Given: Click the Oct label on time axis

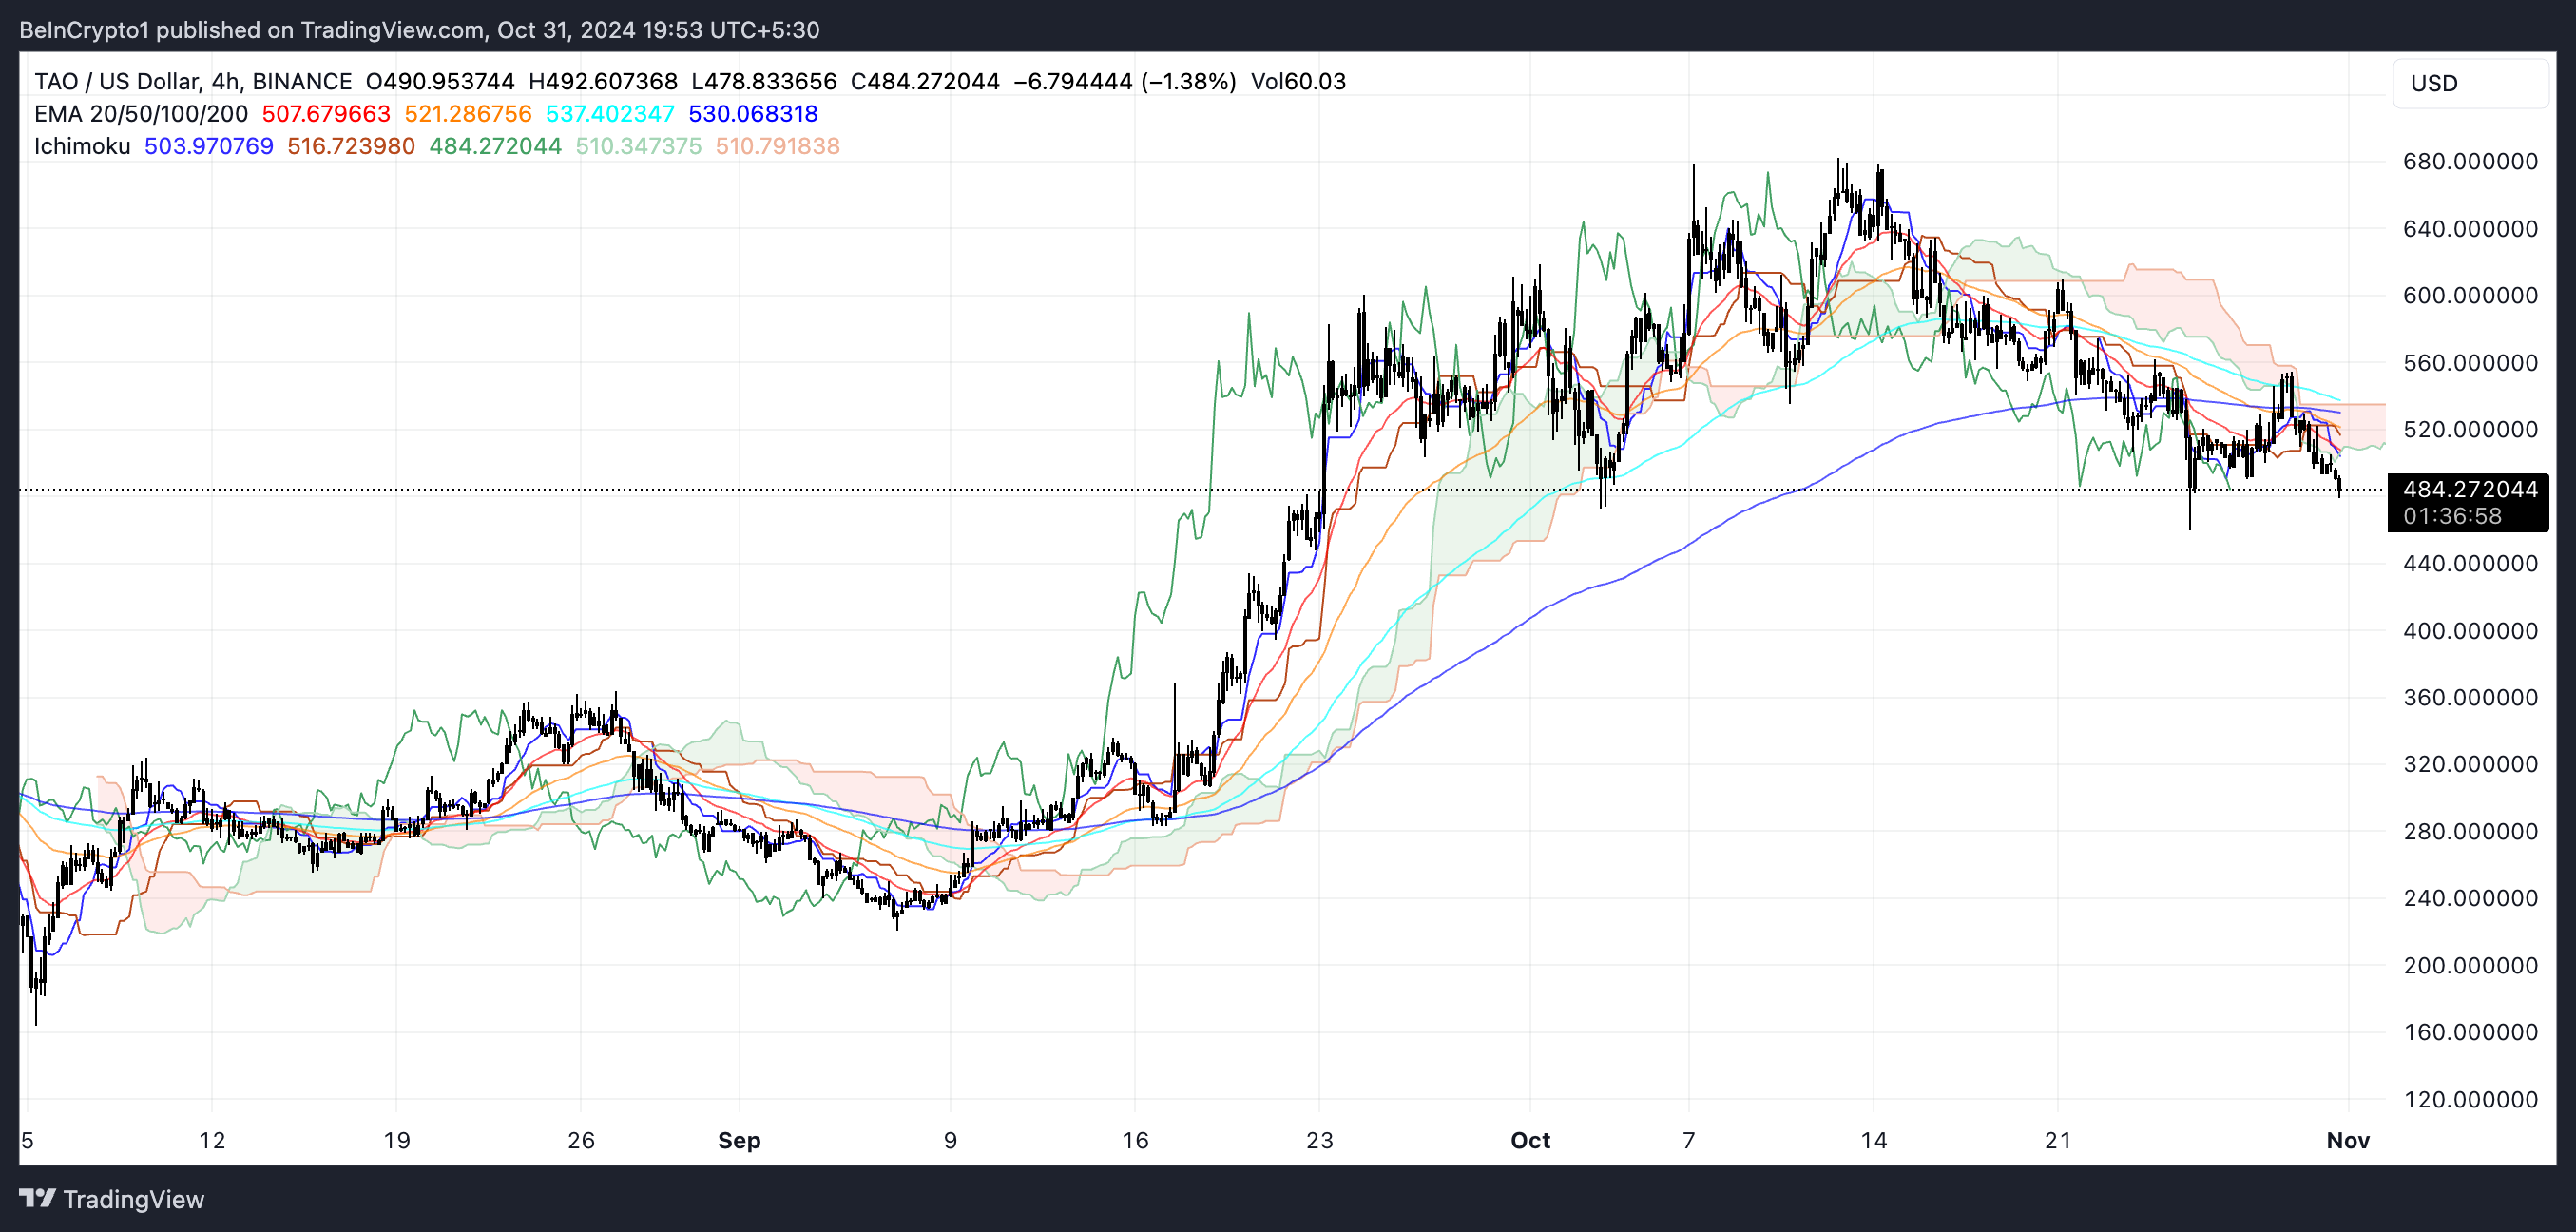Looking at the screenshot, I should 1530,1140.
